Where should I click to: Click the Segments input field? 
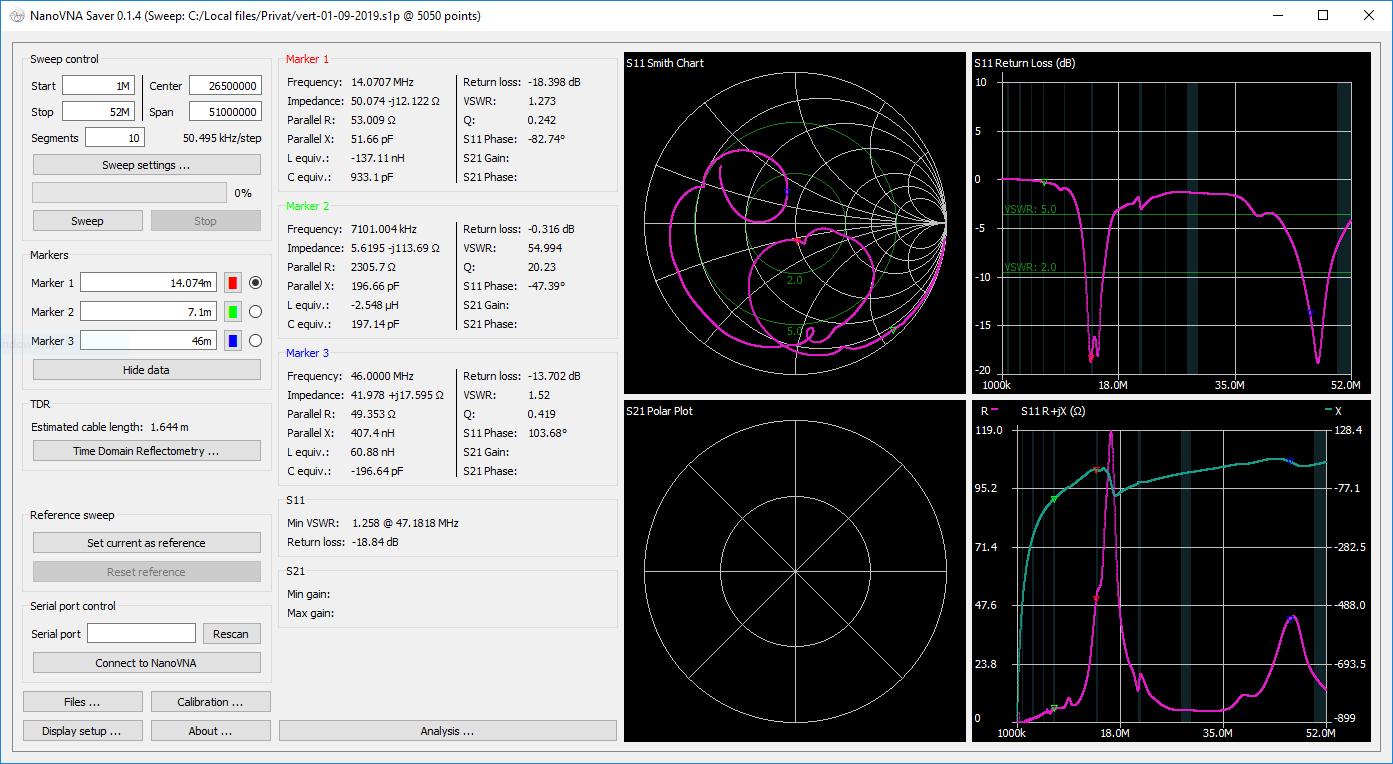(x=114, y=138)
